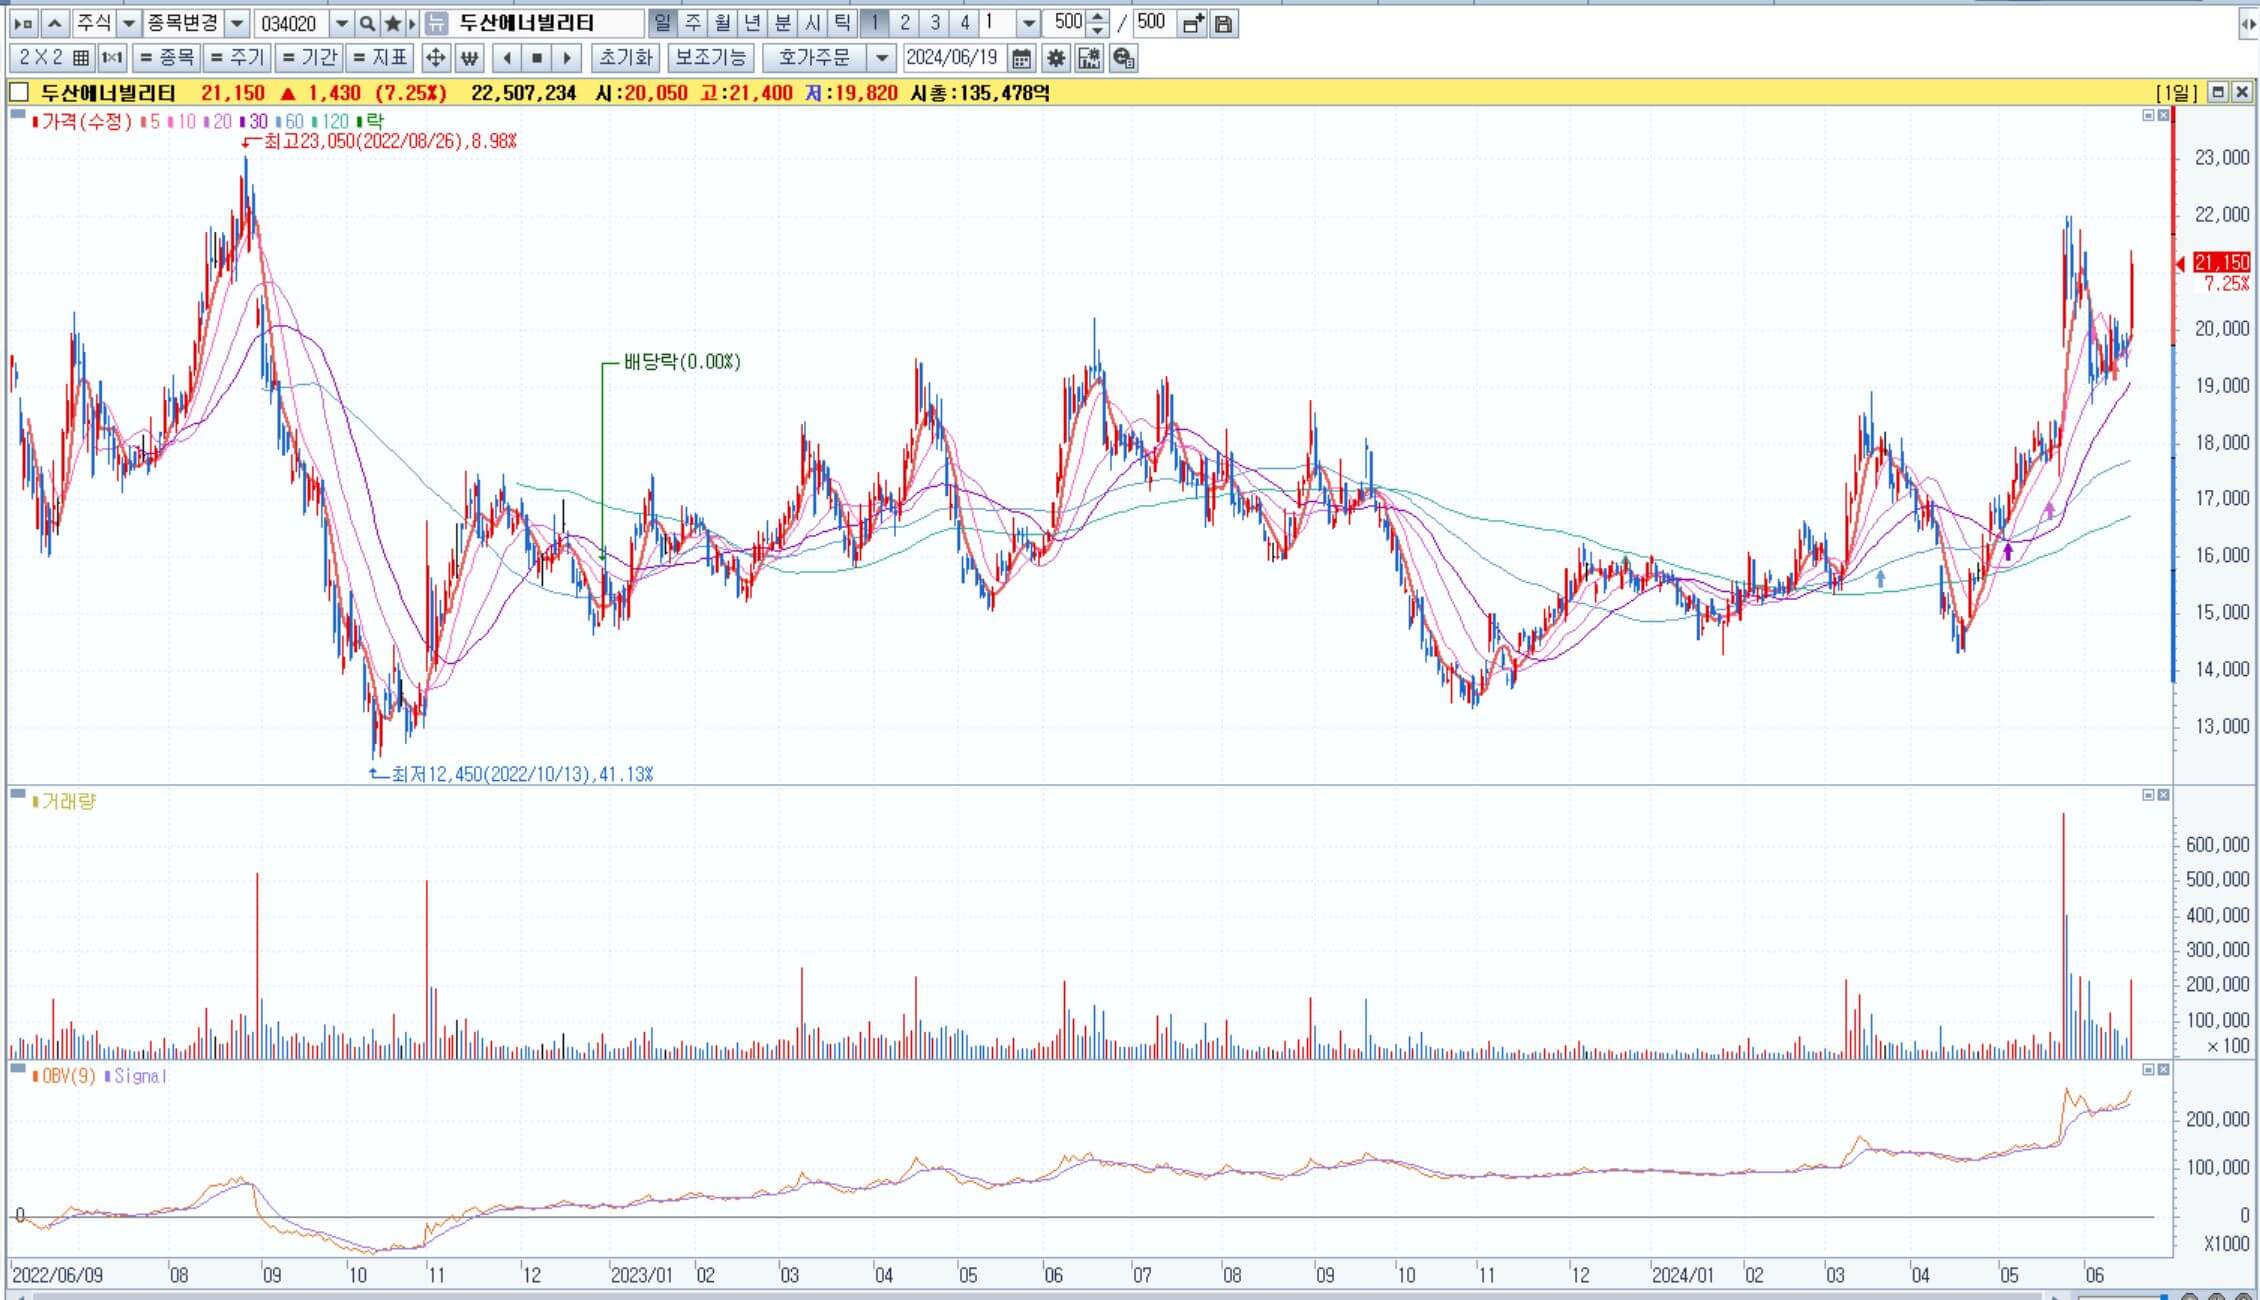Image resolution: width=2260 pixels, height=1300 pixels.
Task: Click the 1x1 single chart layout icon
Action: [x=112, y=58]
